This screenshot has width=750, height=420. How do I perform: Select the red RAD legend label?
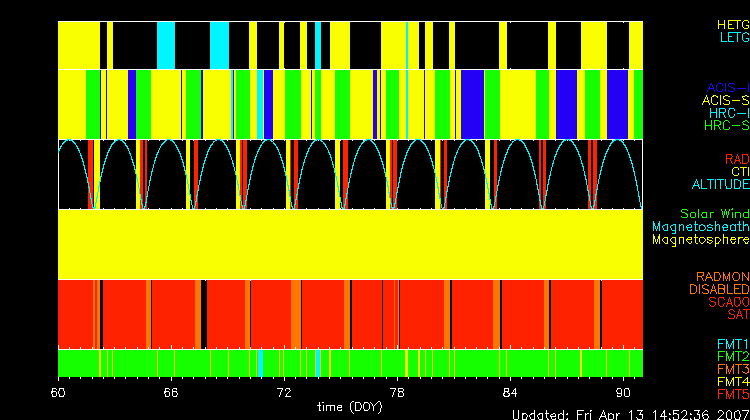click(x=736, y=159)
